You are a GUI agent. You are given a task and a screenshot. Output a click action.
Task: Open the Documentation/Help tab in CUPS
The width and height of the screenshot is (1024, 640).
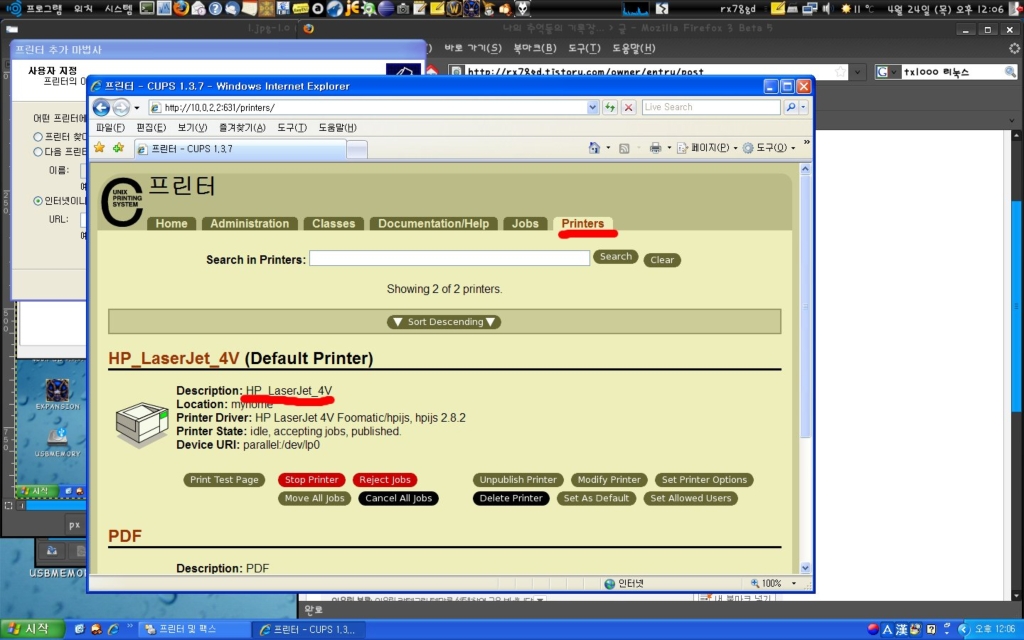coord(434,223)
